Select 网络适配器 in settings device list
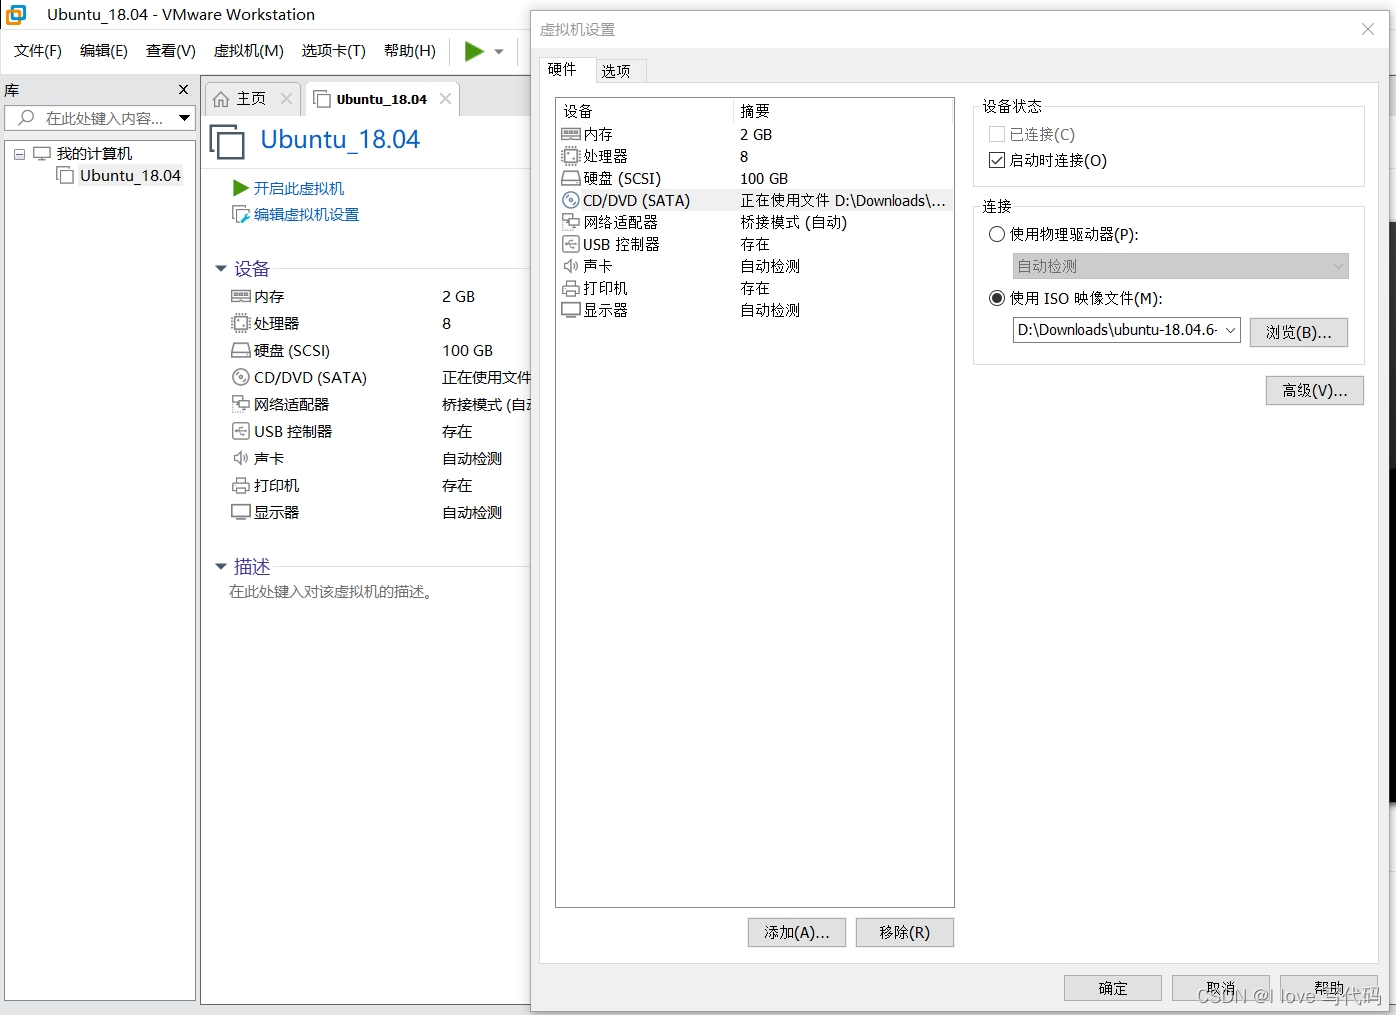The image size is (1396, 1015). (x=754, y=222)
